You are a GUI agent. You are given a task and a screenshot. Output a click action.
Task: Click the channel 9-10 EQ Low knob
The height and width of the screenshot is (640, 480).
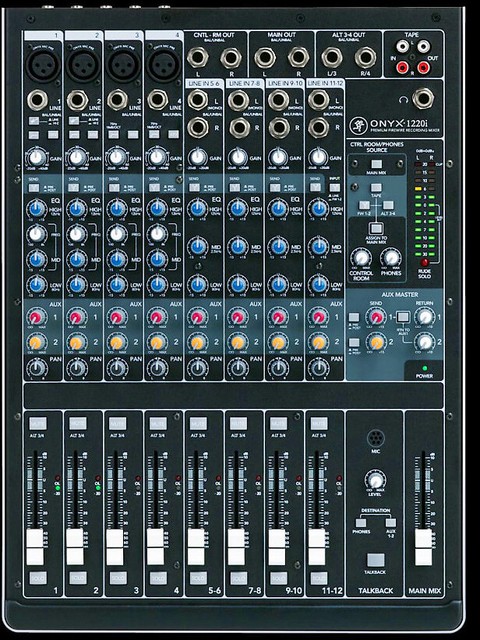tap(278, 284)
